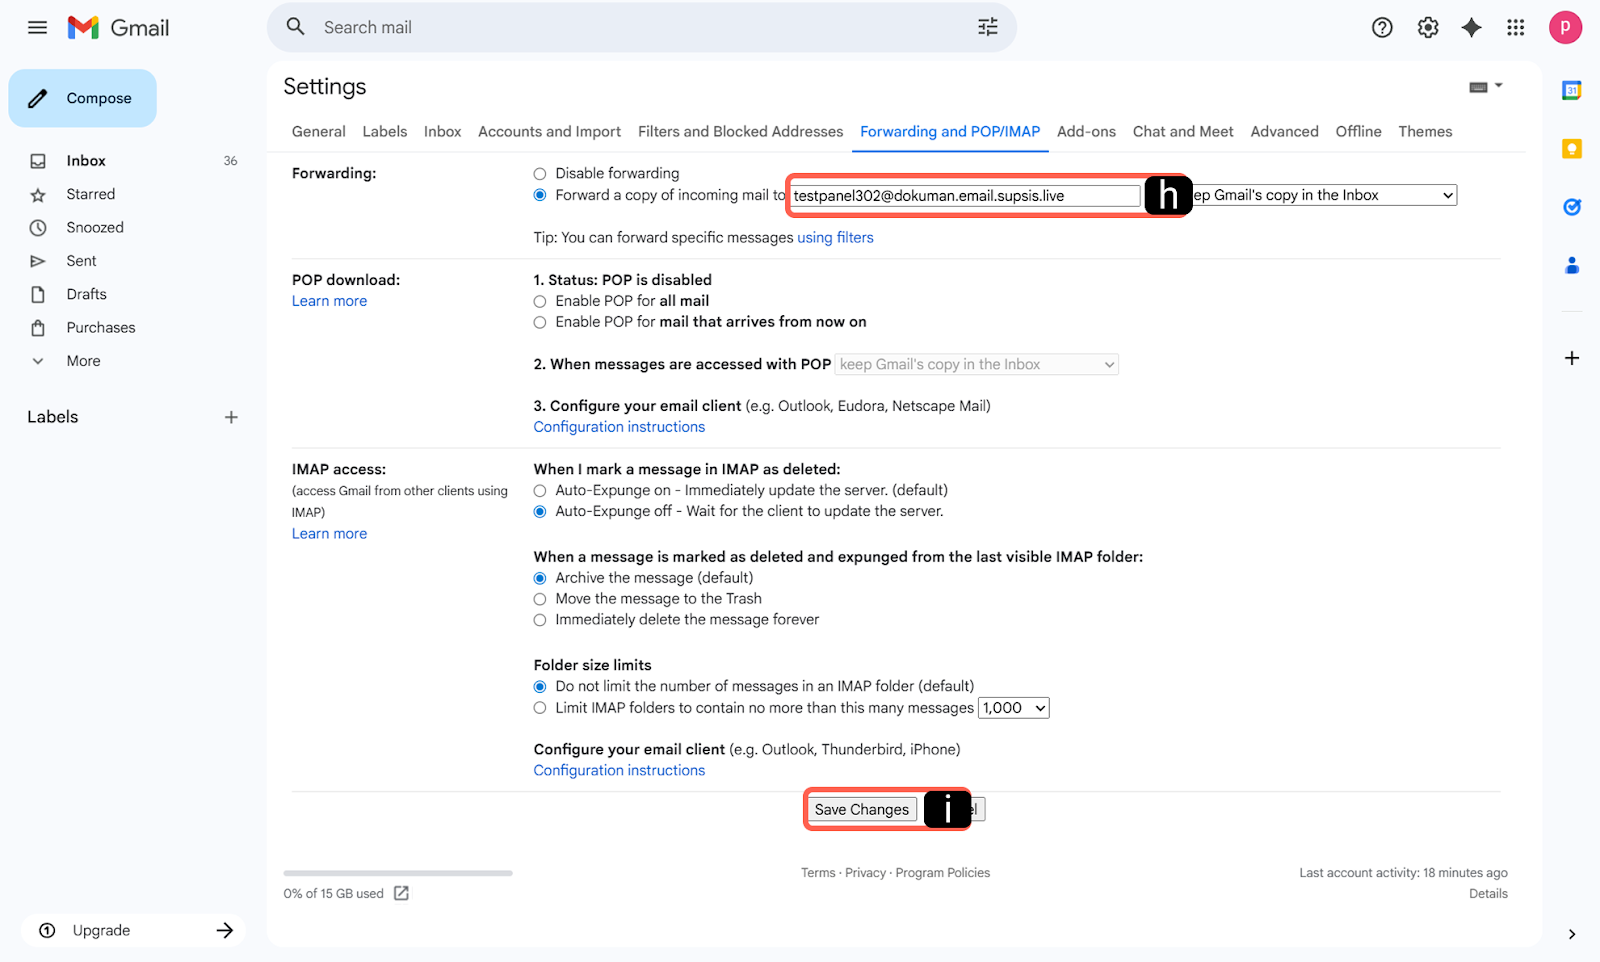Image resolution: width=1600 pixels, height=962 pixels.
Task: Click the search options filter icon
Action: point(987,28)
